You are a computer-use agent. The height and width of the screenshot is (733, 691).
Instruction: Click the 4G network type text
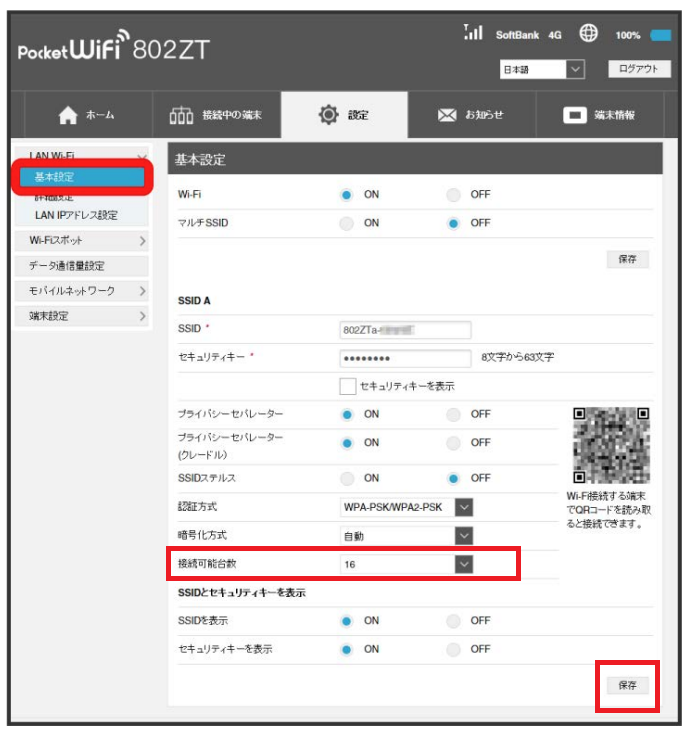point(555,35)
